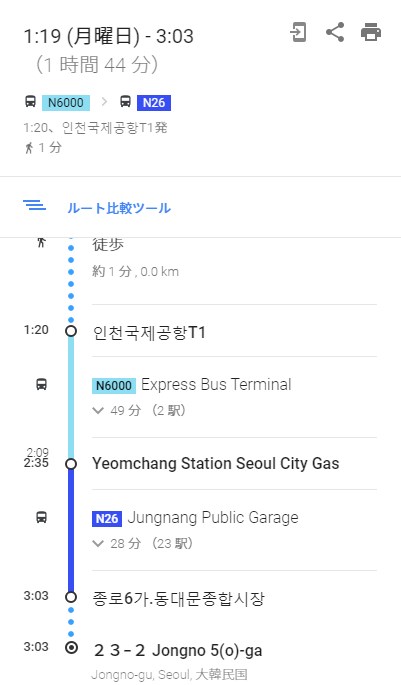The height and width of the screenshot is (685, 401).
Task: Select the light blue N6000 badge in header
Action: 66,103
